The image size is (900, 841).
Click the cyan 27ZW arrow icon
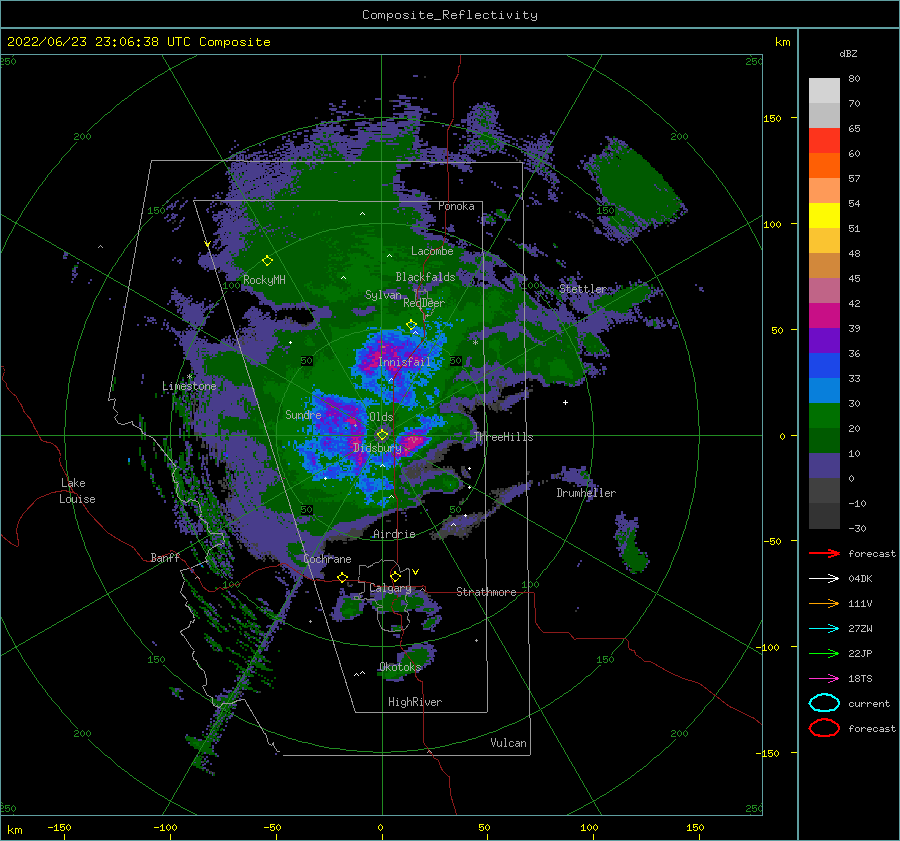tap(824, 629)
